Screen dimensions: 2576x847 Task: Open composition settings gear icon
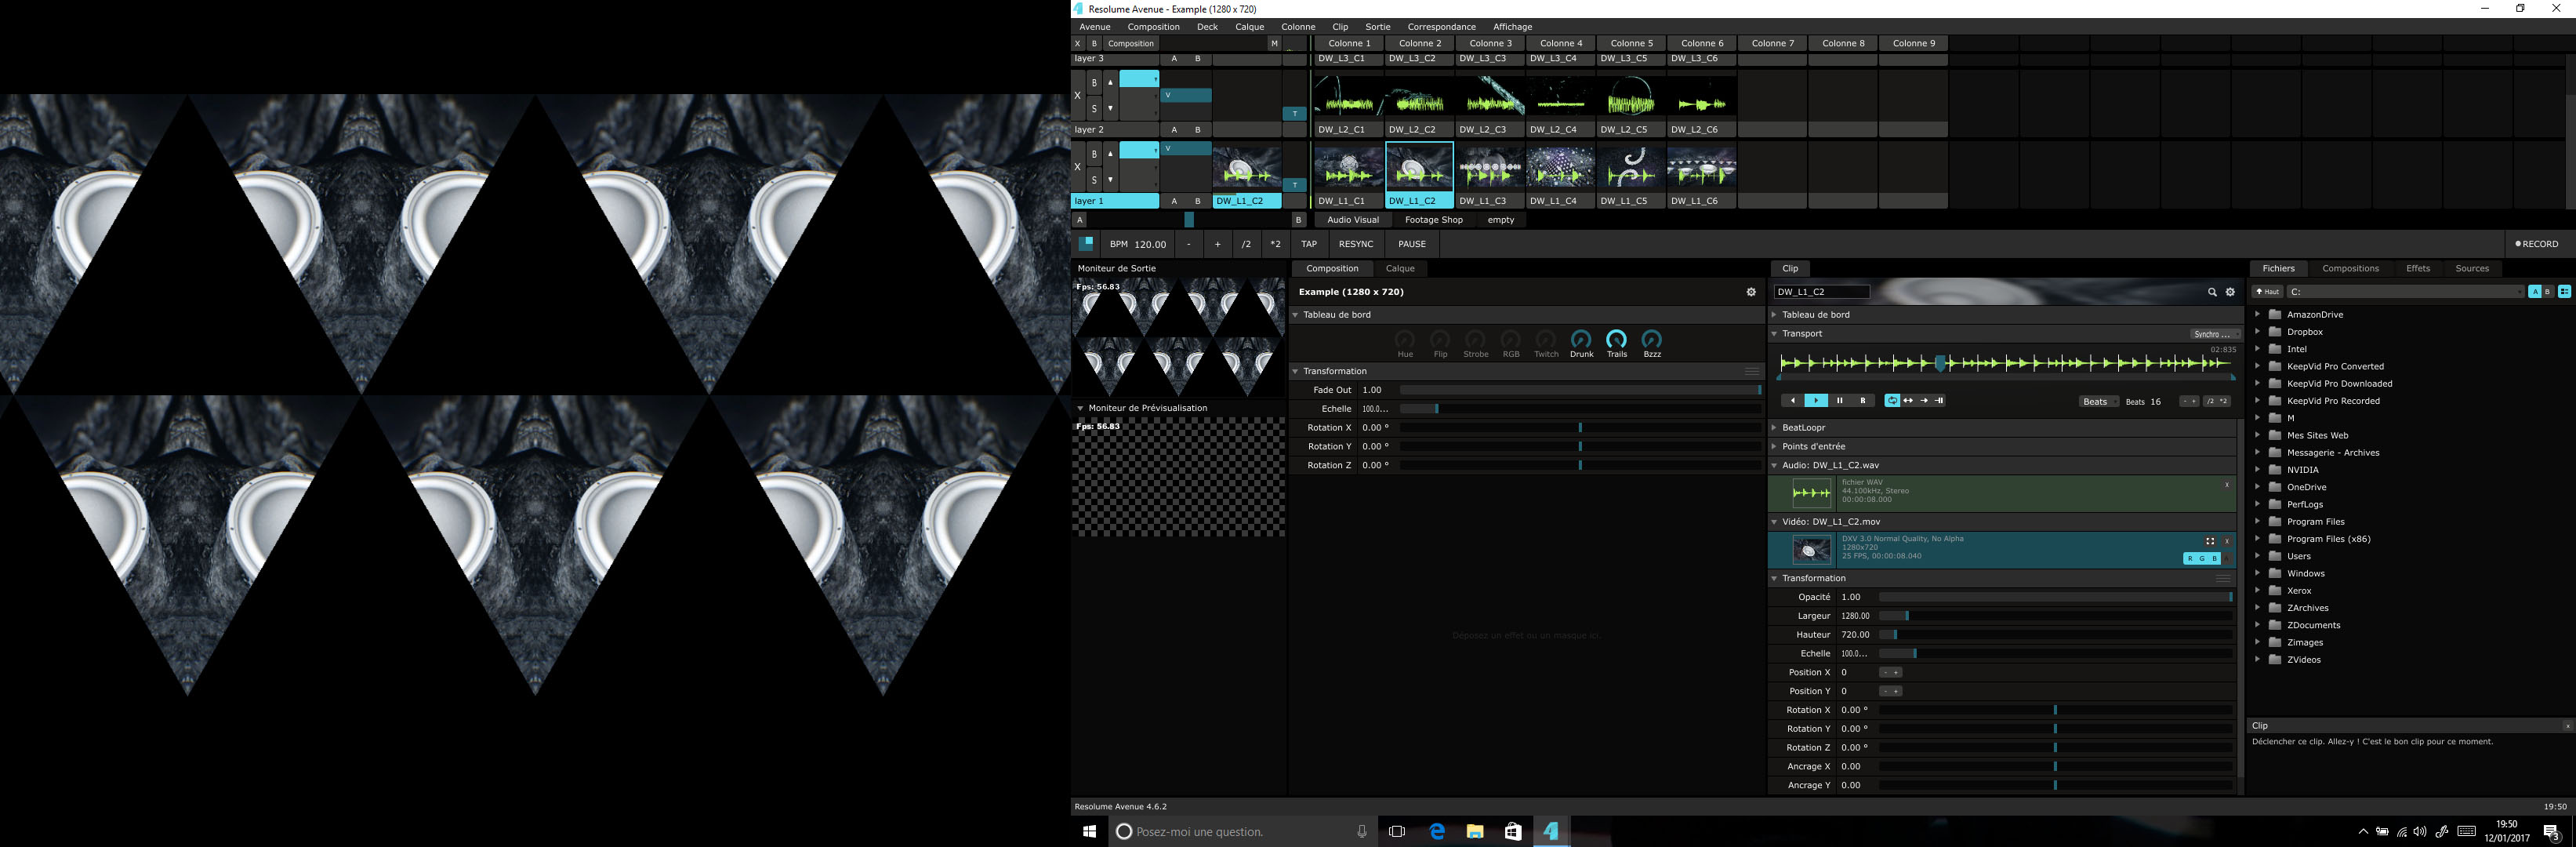click(1751, 292)
